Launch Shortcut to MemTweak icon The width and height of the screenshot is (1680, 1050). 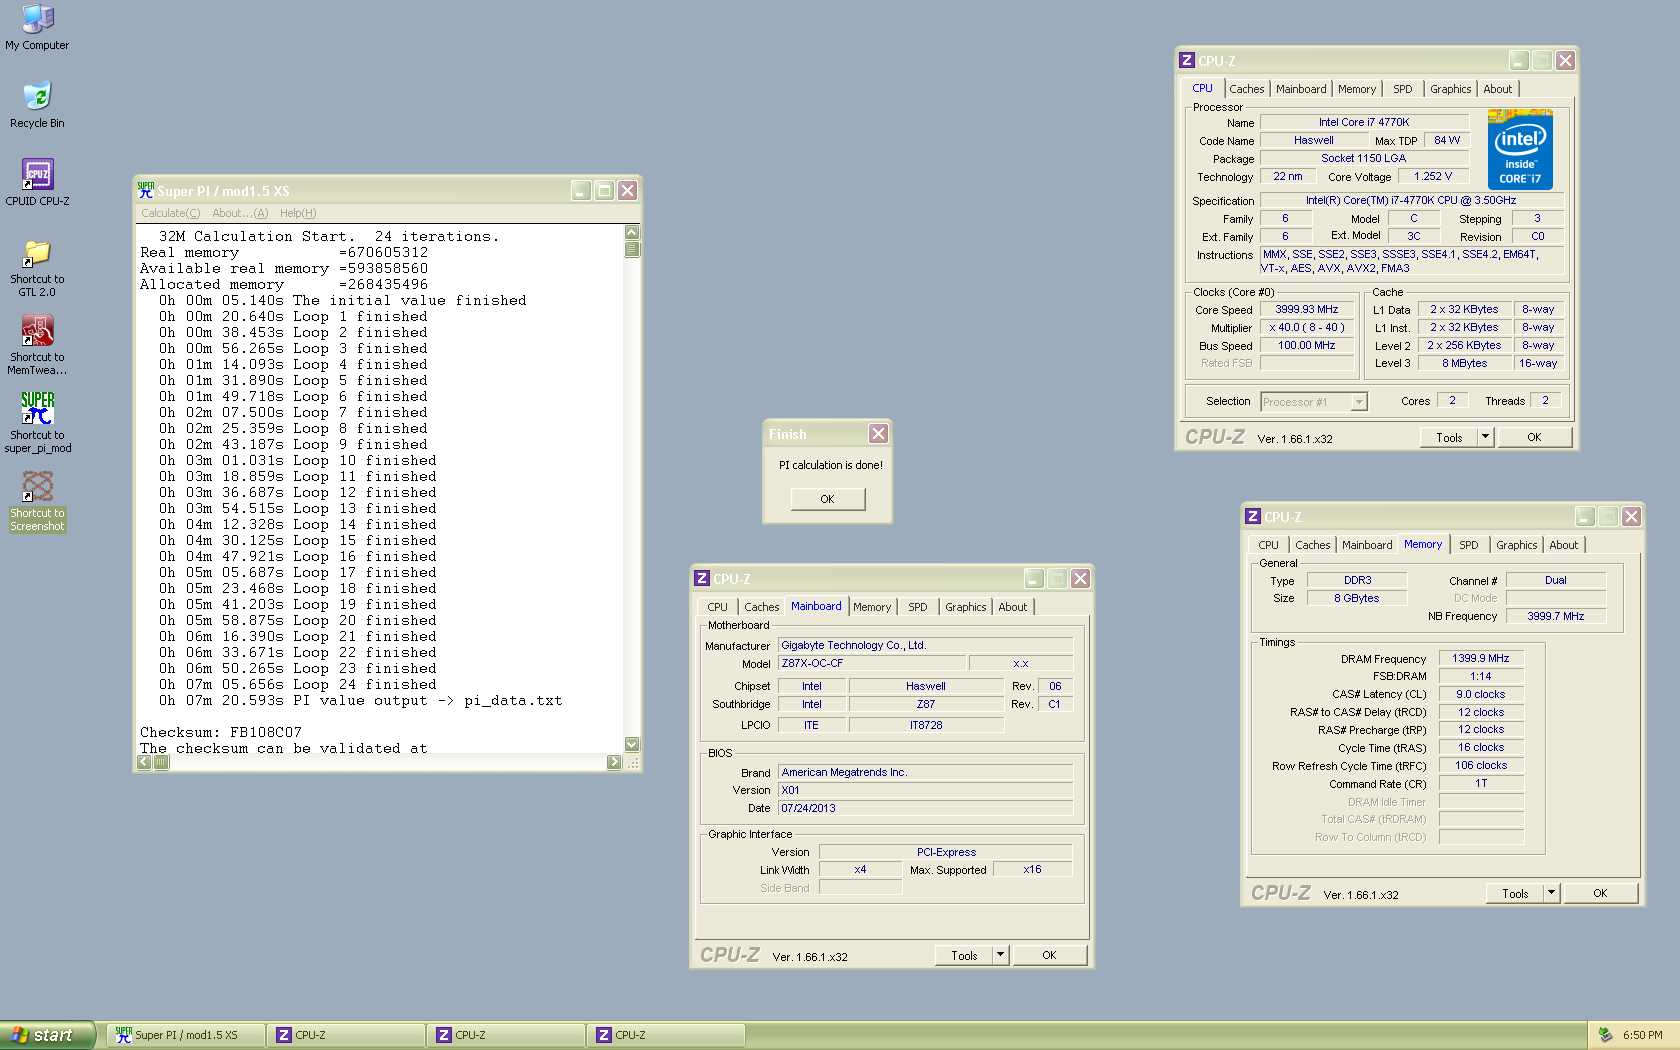tap(38, 330)
